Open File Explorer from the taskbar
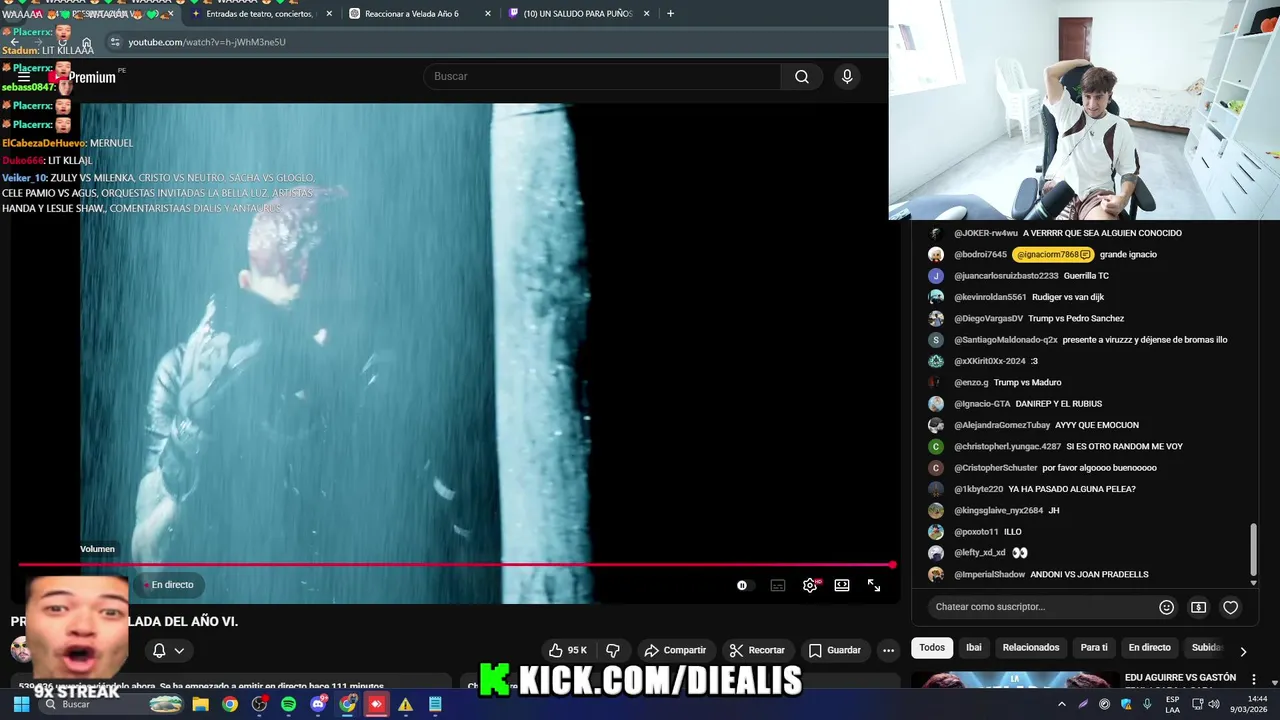1280x720 pixels. point(201,704)
